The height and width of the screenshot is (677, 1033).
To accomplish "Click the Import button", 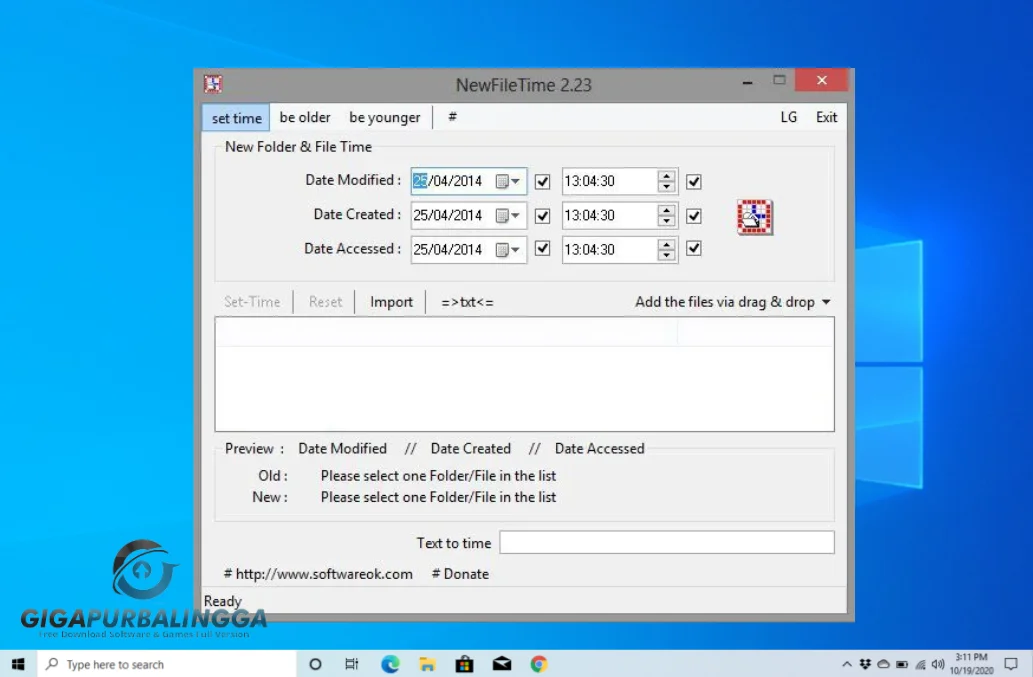I will pyautogui.click(x=391, y=302).
